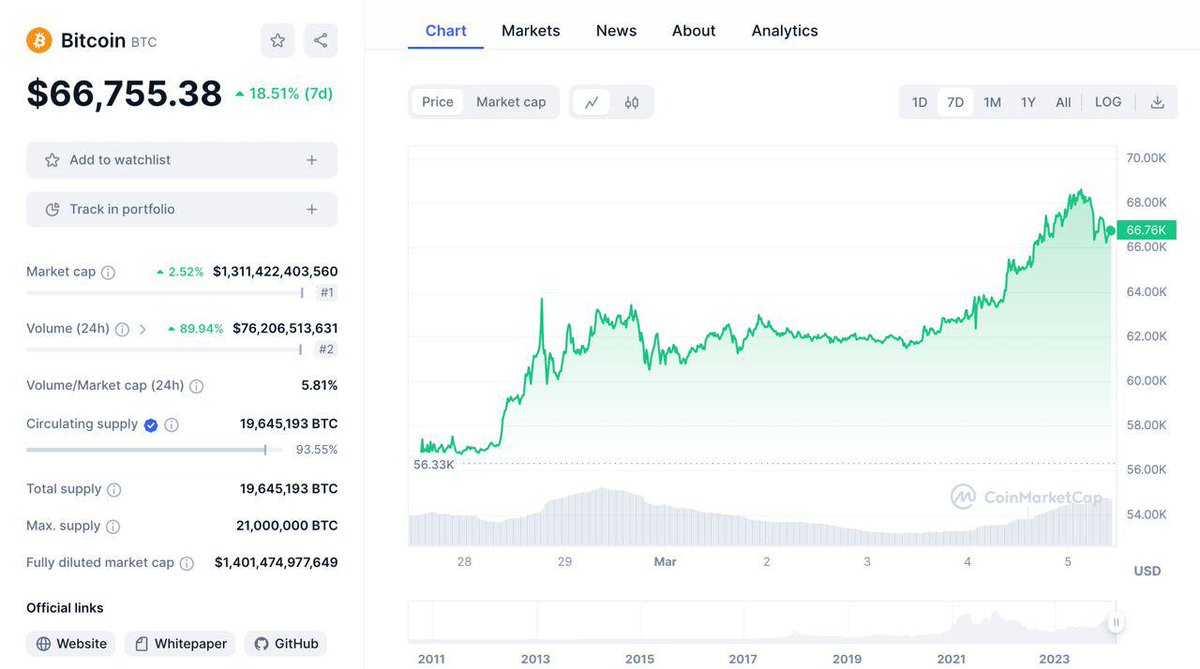
Task: Switch to candlestick chart view icon
Action: pyautogui.click(x=632, y=102)
